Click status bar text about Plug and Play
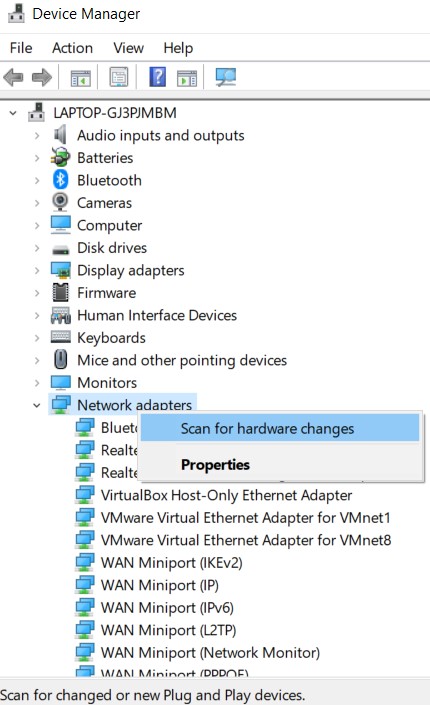This screenshot has height=705, width=430. (x=152, y=695)
